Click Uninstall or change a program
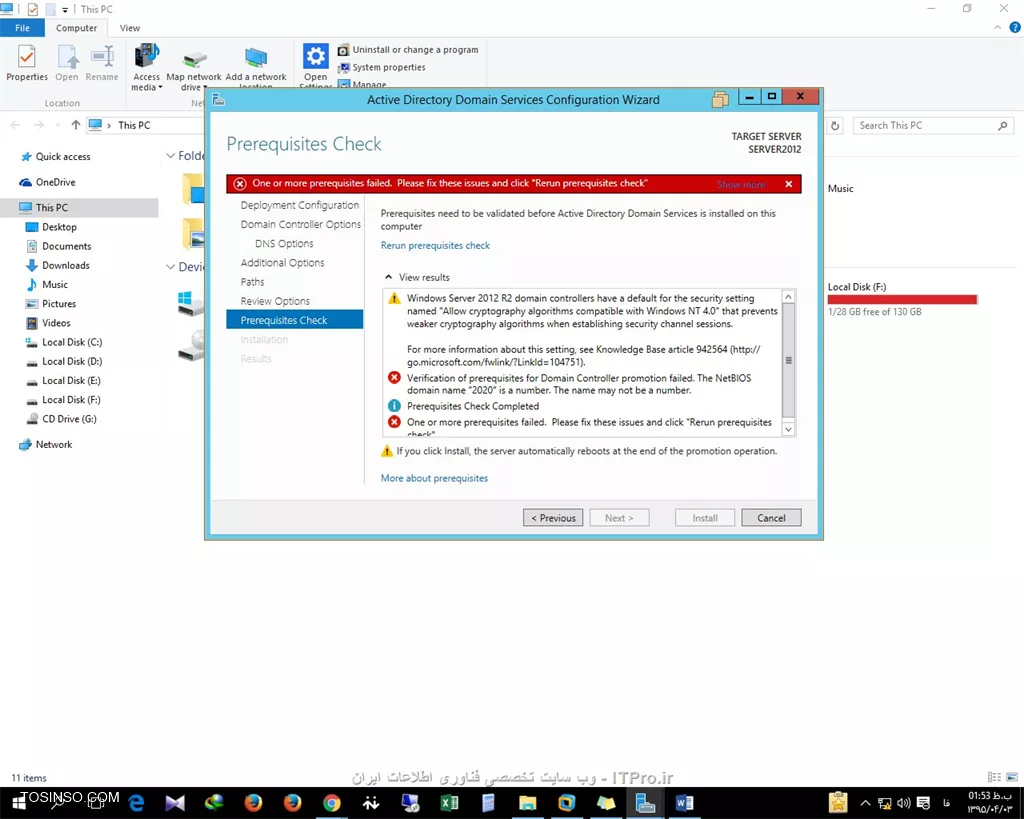 click(x=408, y=50)
